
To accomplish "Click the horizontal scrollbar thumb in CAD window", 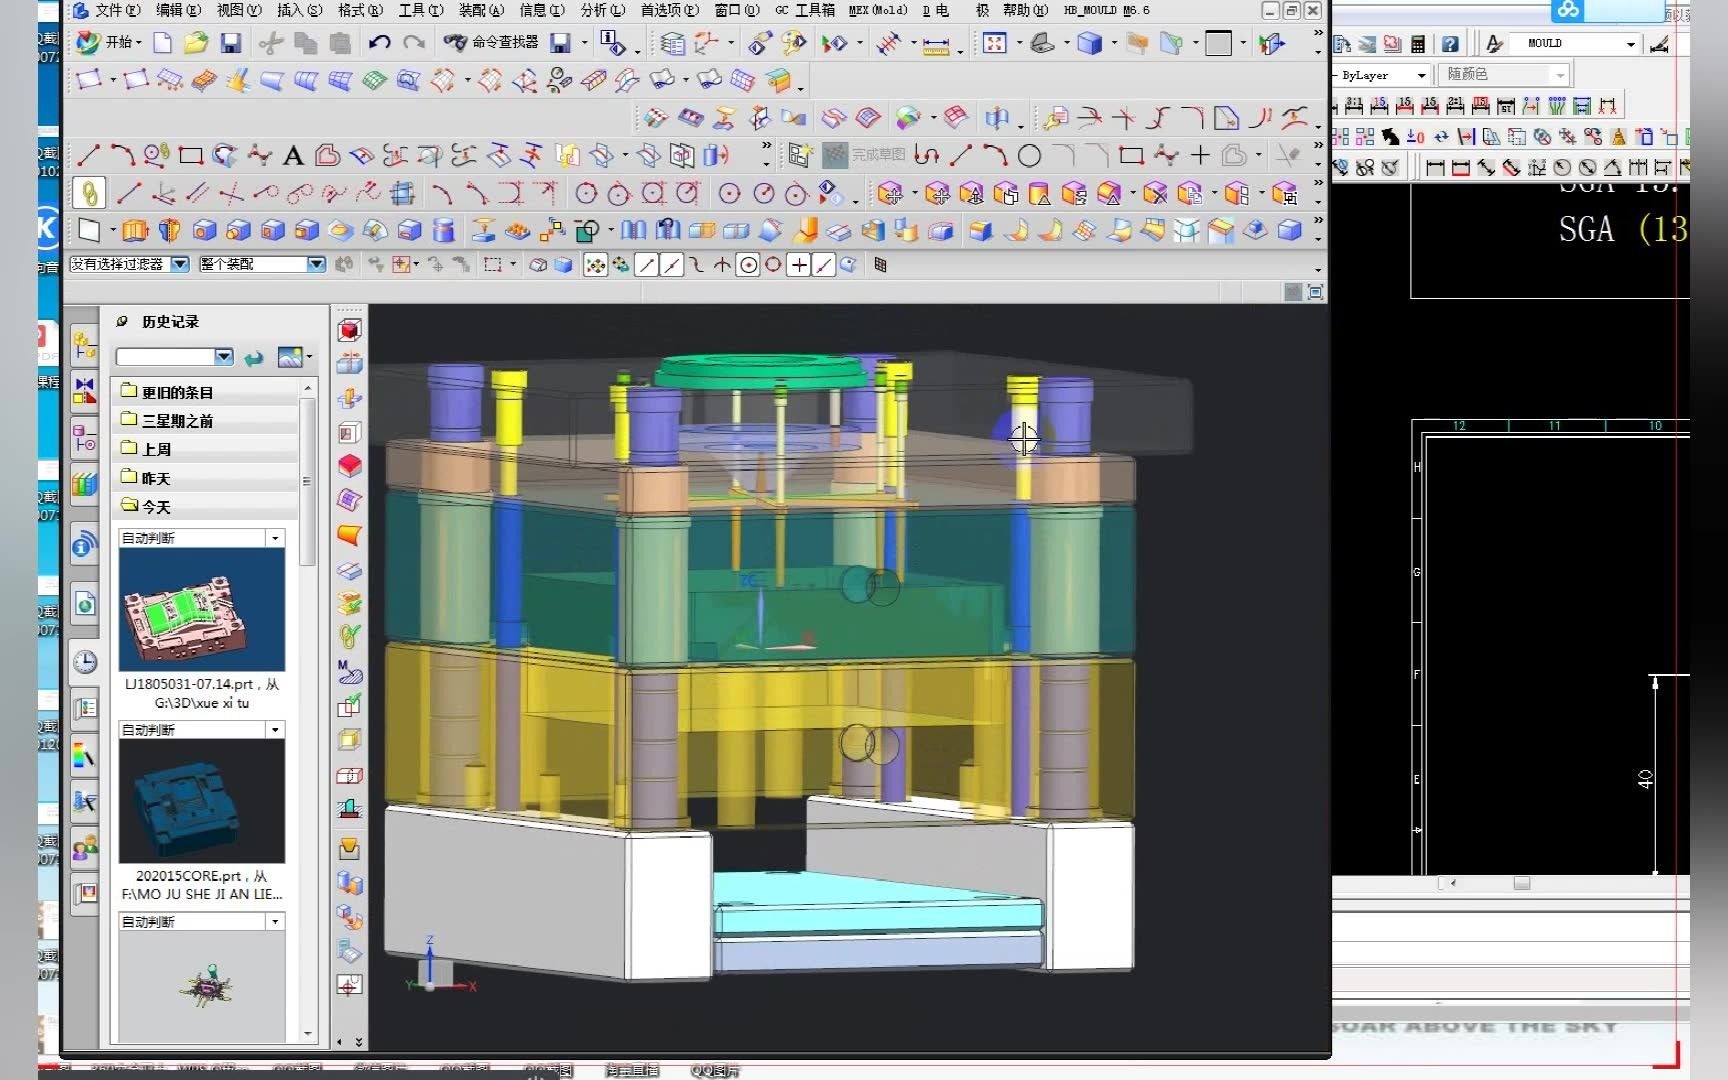I will (x=1521, y=883).
